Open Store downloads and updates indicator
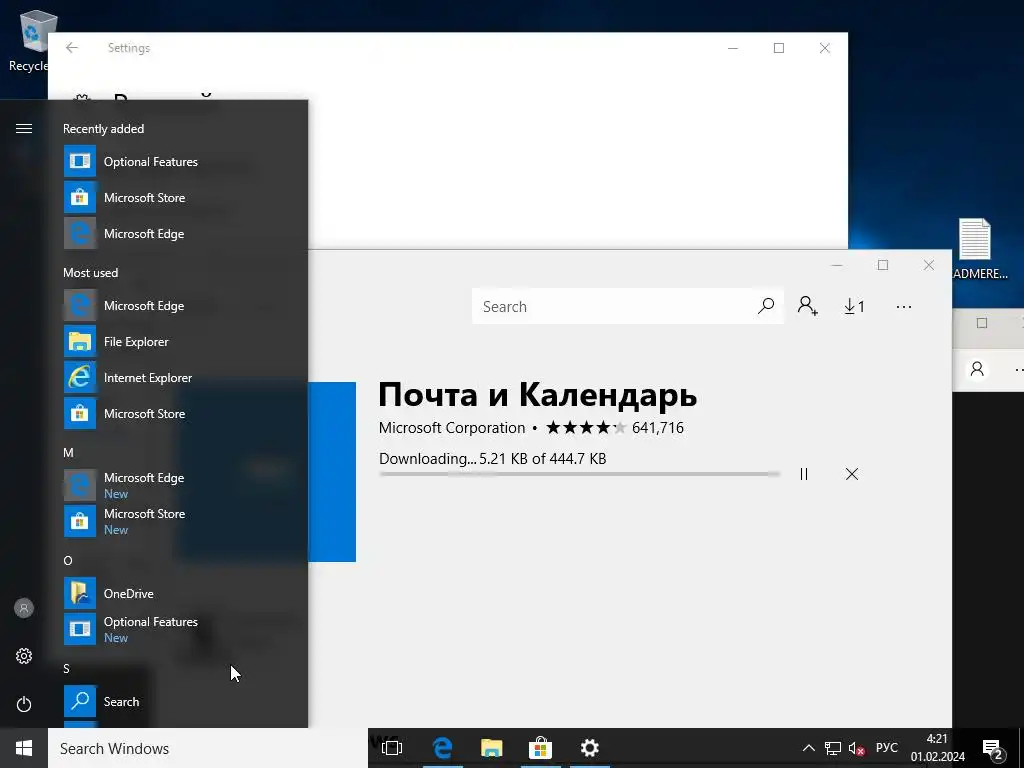The height and width of the screenshot is (768, 1024). pos(854,306)
